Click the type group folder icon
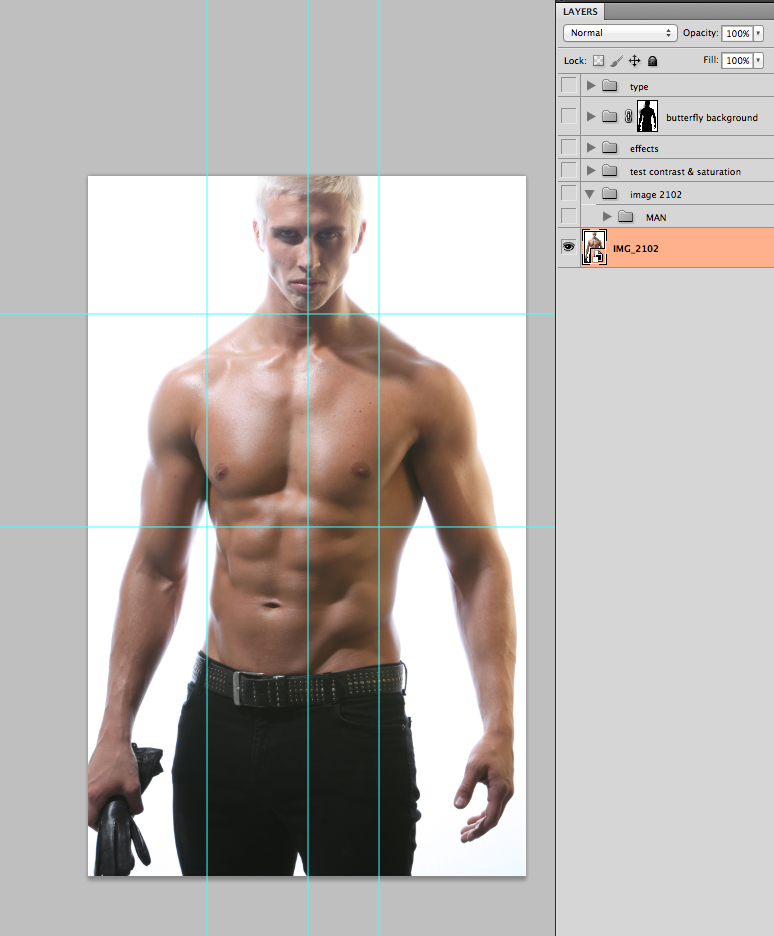The image size is (774, 936). pos(609,85)
